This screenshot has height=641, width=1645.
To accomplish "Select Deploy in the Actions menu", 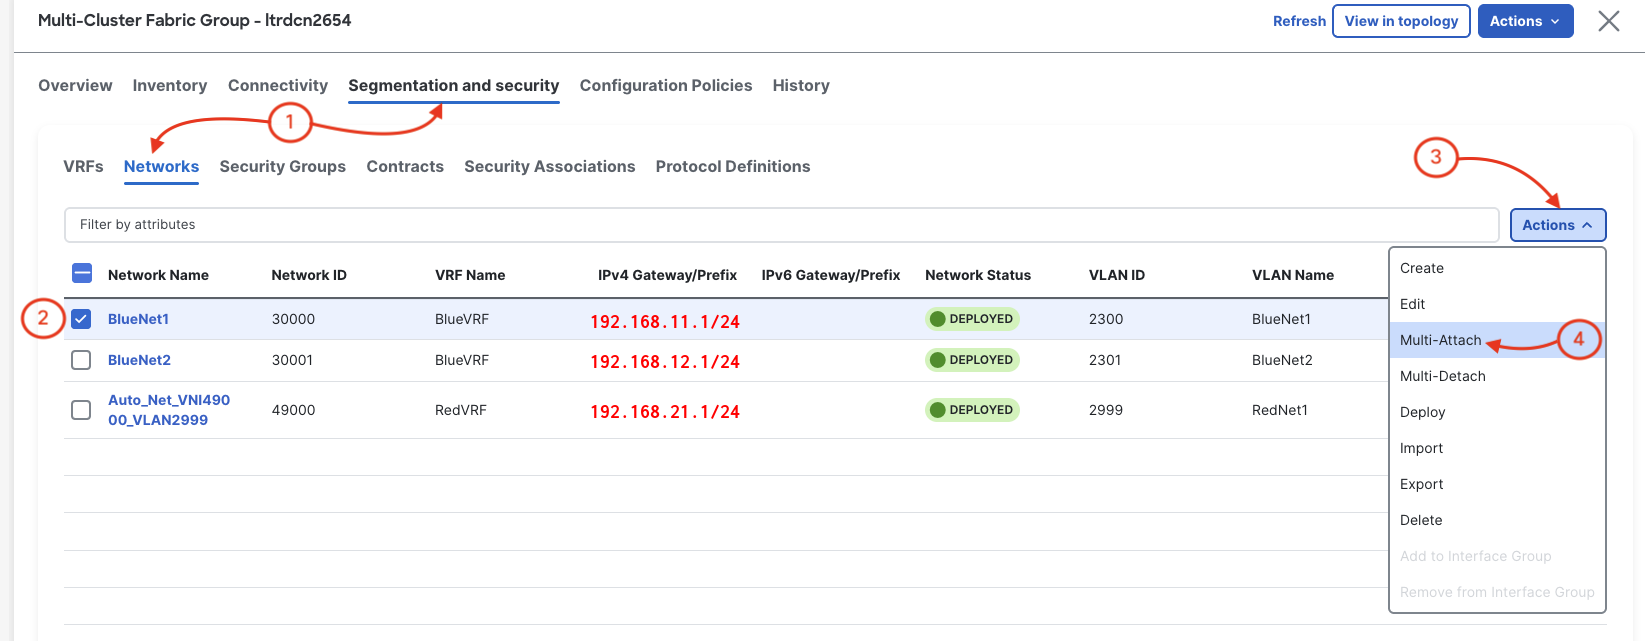I will click(x=1422, y=412).
